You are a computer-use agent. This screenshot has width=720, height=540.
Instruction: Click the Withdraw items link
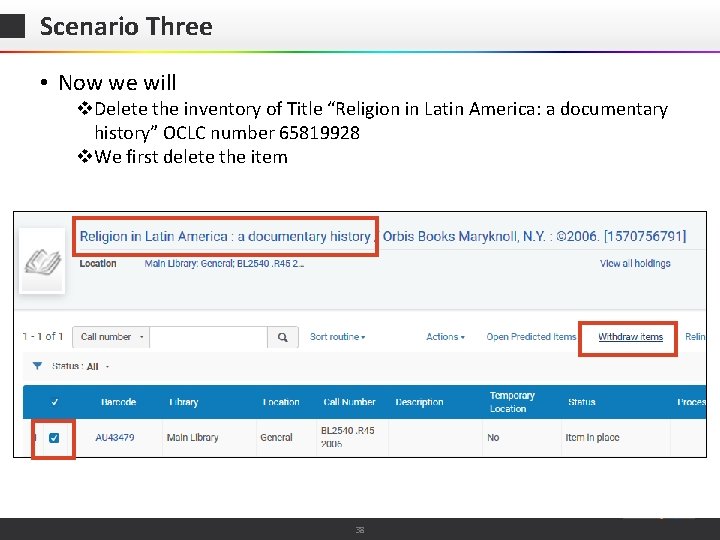(630, 337)
